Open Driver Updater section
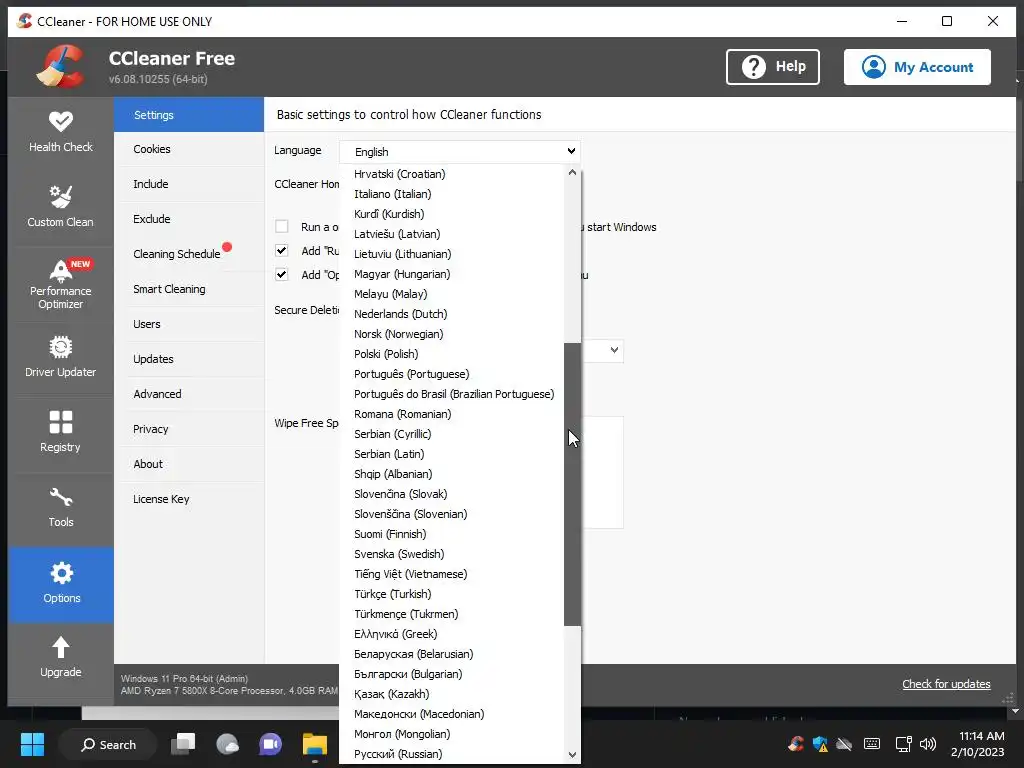1024x768 pixels. [x=61, y=358]
